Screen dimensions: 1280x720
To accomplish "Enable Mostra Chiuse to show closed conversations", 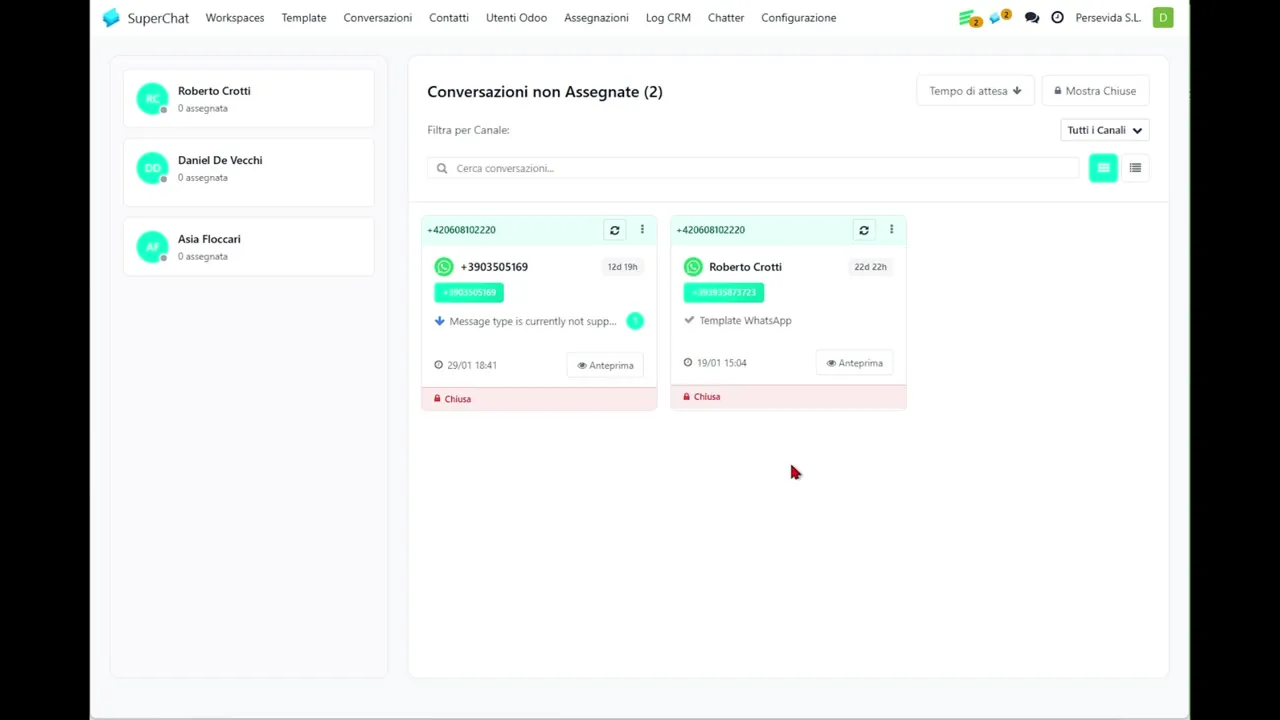I will click(1095, 90).
